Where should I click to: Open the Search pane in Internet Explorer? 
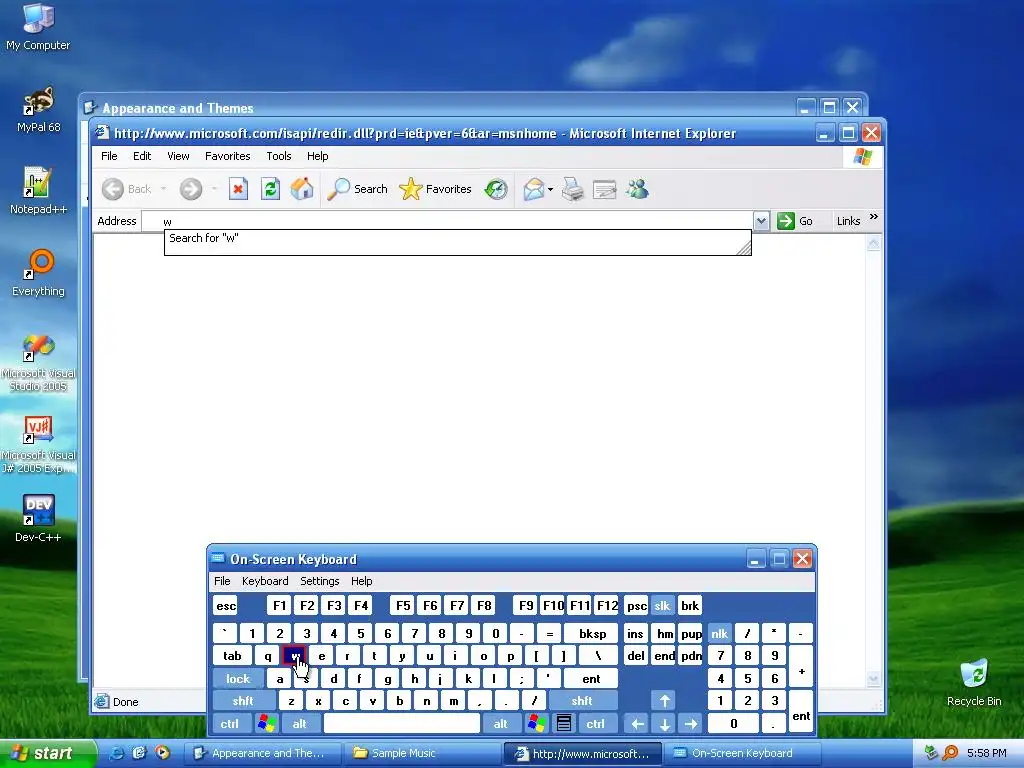[x=357, y=189]
